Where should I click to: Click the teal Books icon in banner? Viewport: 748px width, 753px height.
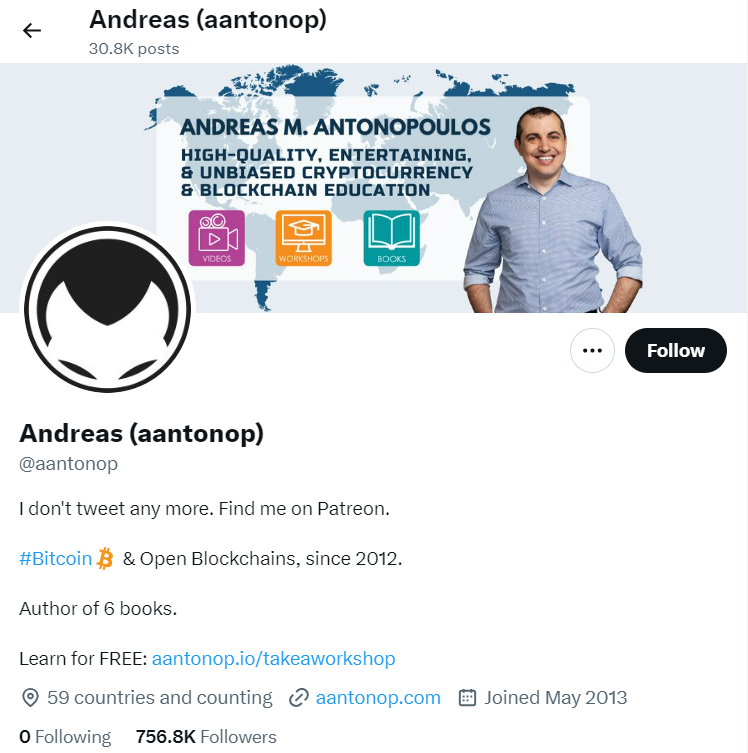(391, 238)
